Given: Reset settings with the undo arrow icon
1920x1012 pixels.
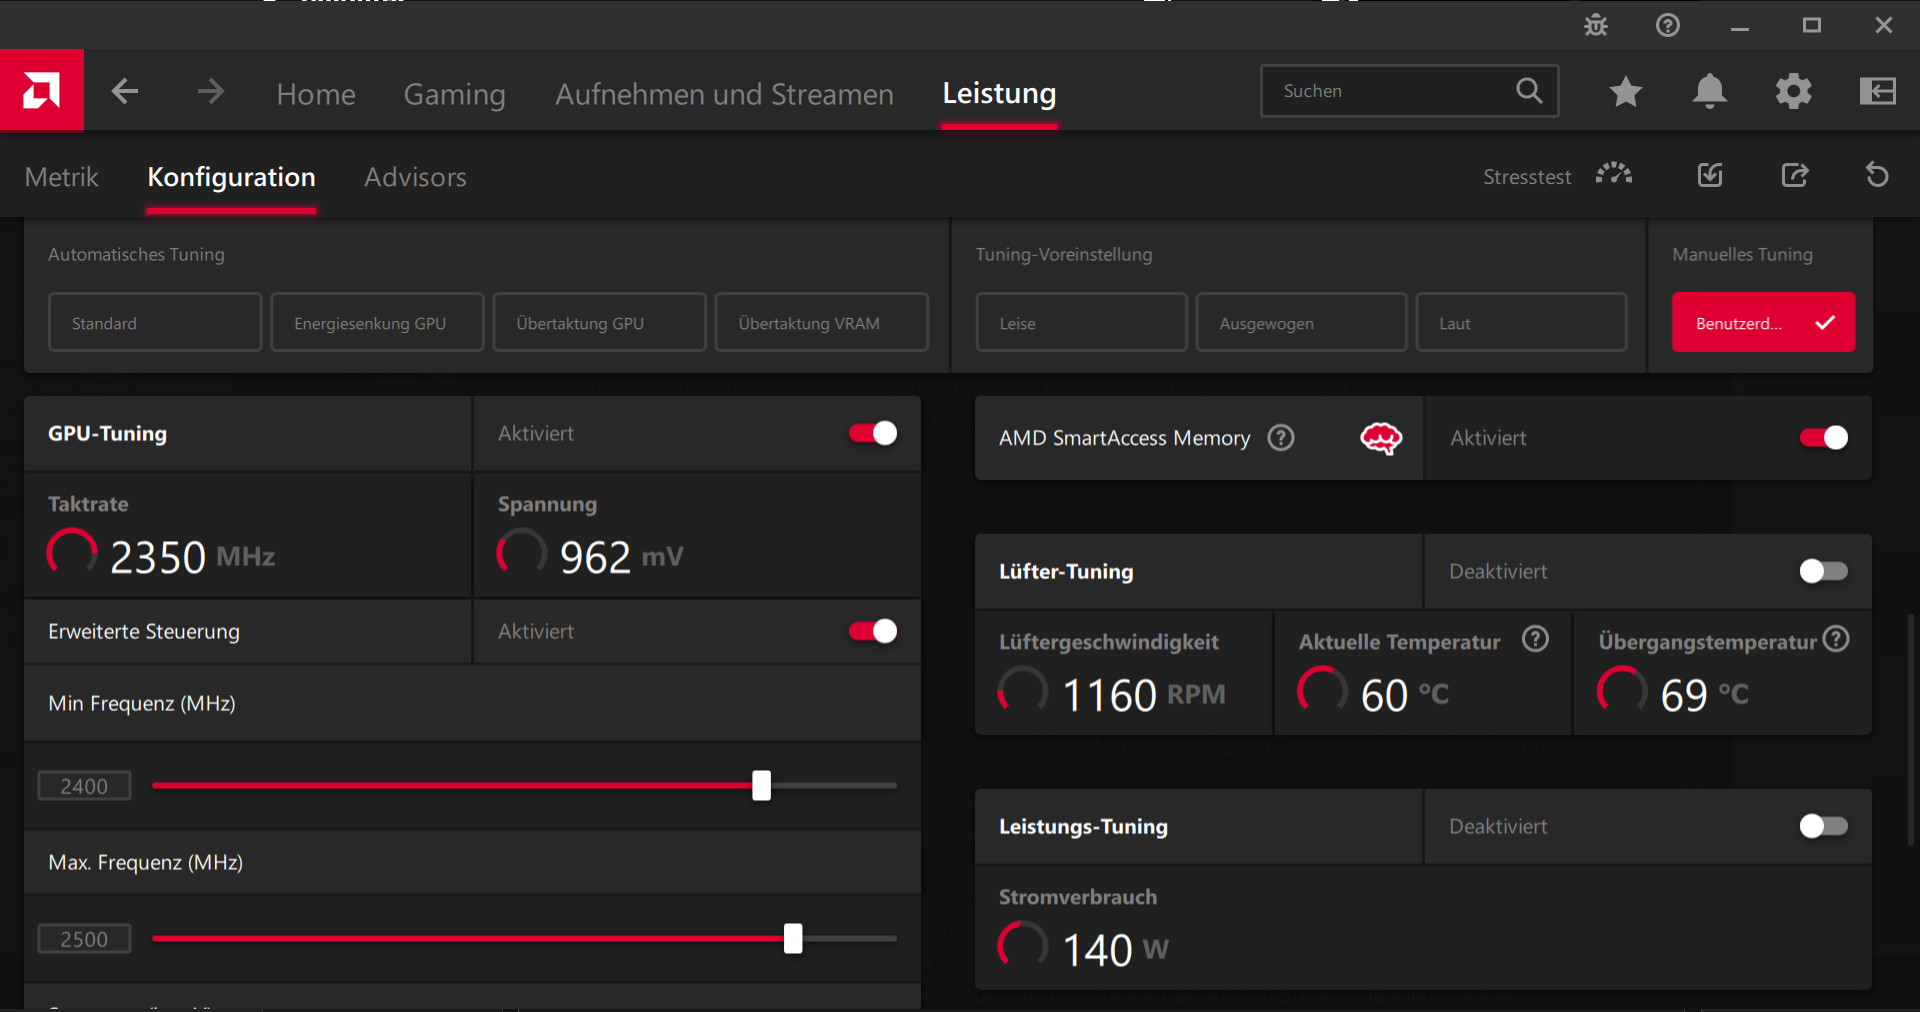Looking at the screenshot, I should click(x=1877, y=175).
